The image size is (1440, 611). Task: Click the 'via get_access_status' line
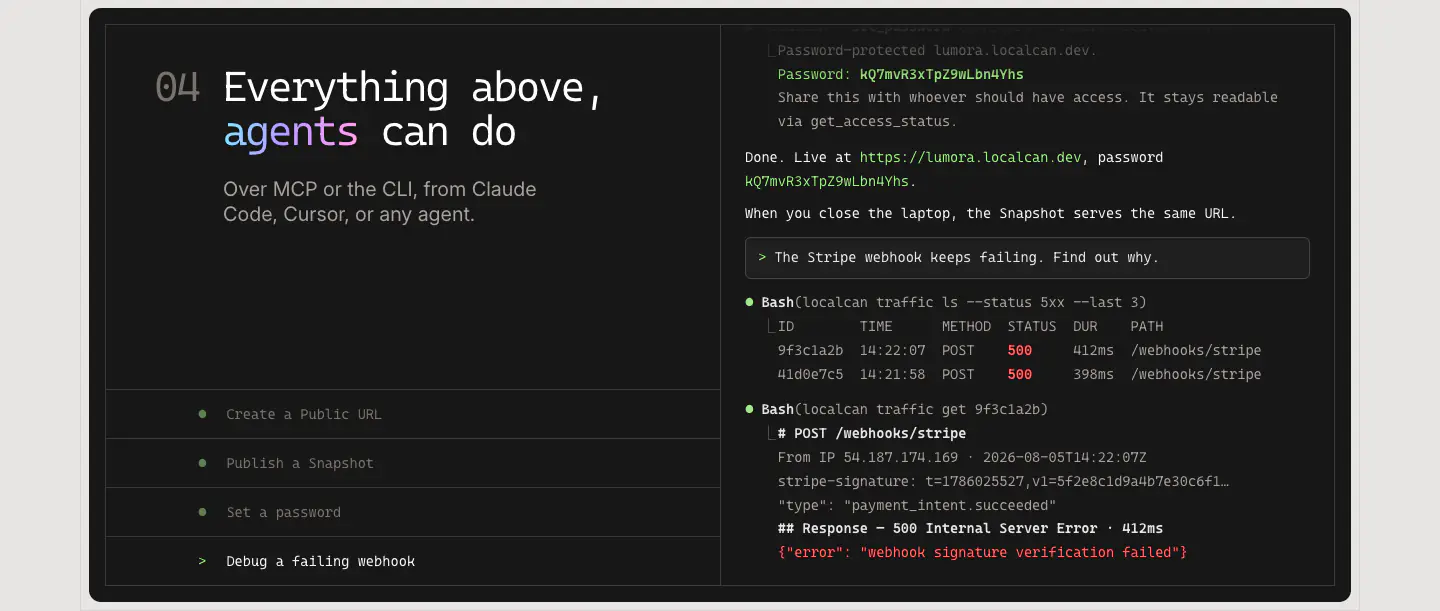(x=868, y=122)
